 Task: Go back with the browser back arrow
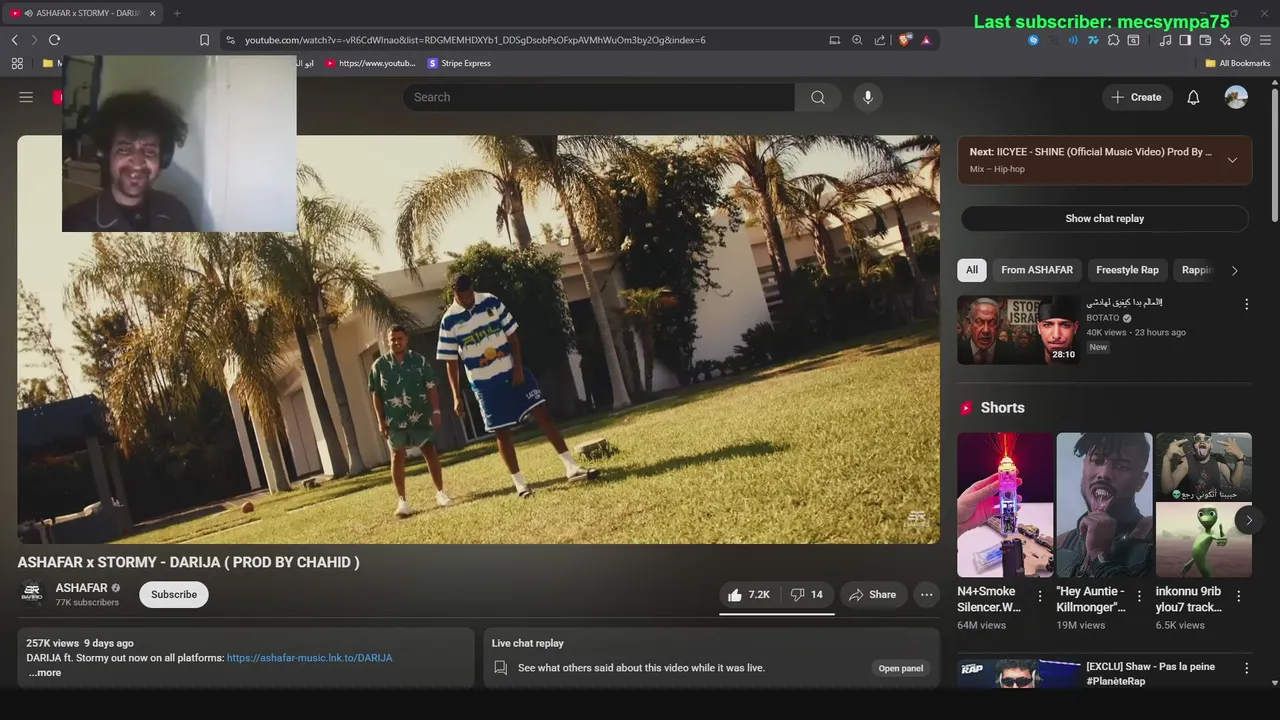[14, 40]
